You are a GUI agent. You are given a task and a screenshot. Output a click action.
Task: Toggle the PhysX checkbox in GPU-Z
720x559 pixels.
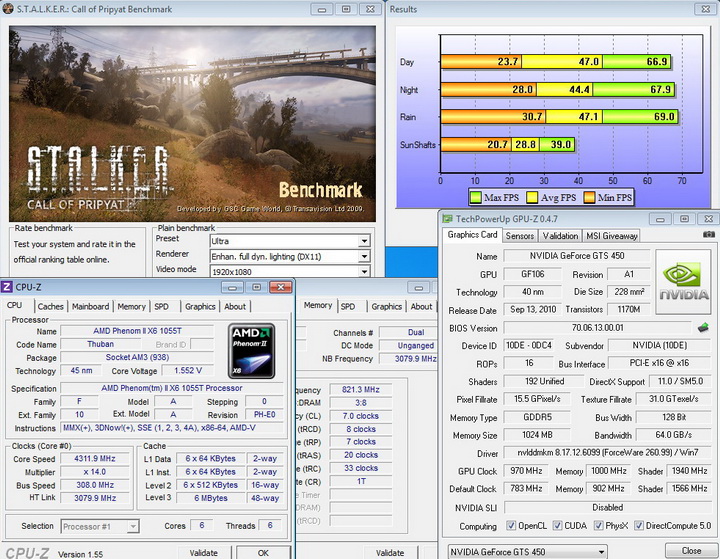coord(598,525)
